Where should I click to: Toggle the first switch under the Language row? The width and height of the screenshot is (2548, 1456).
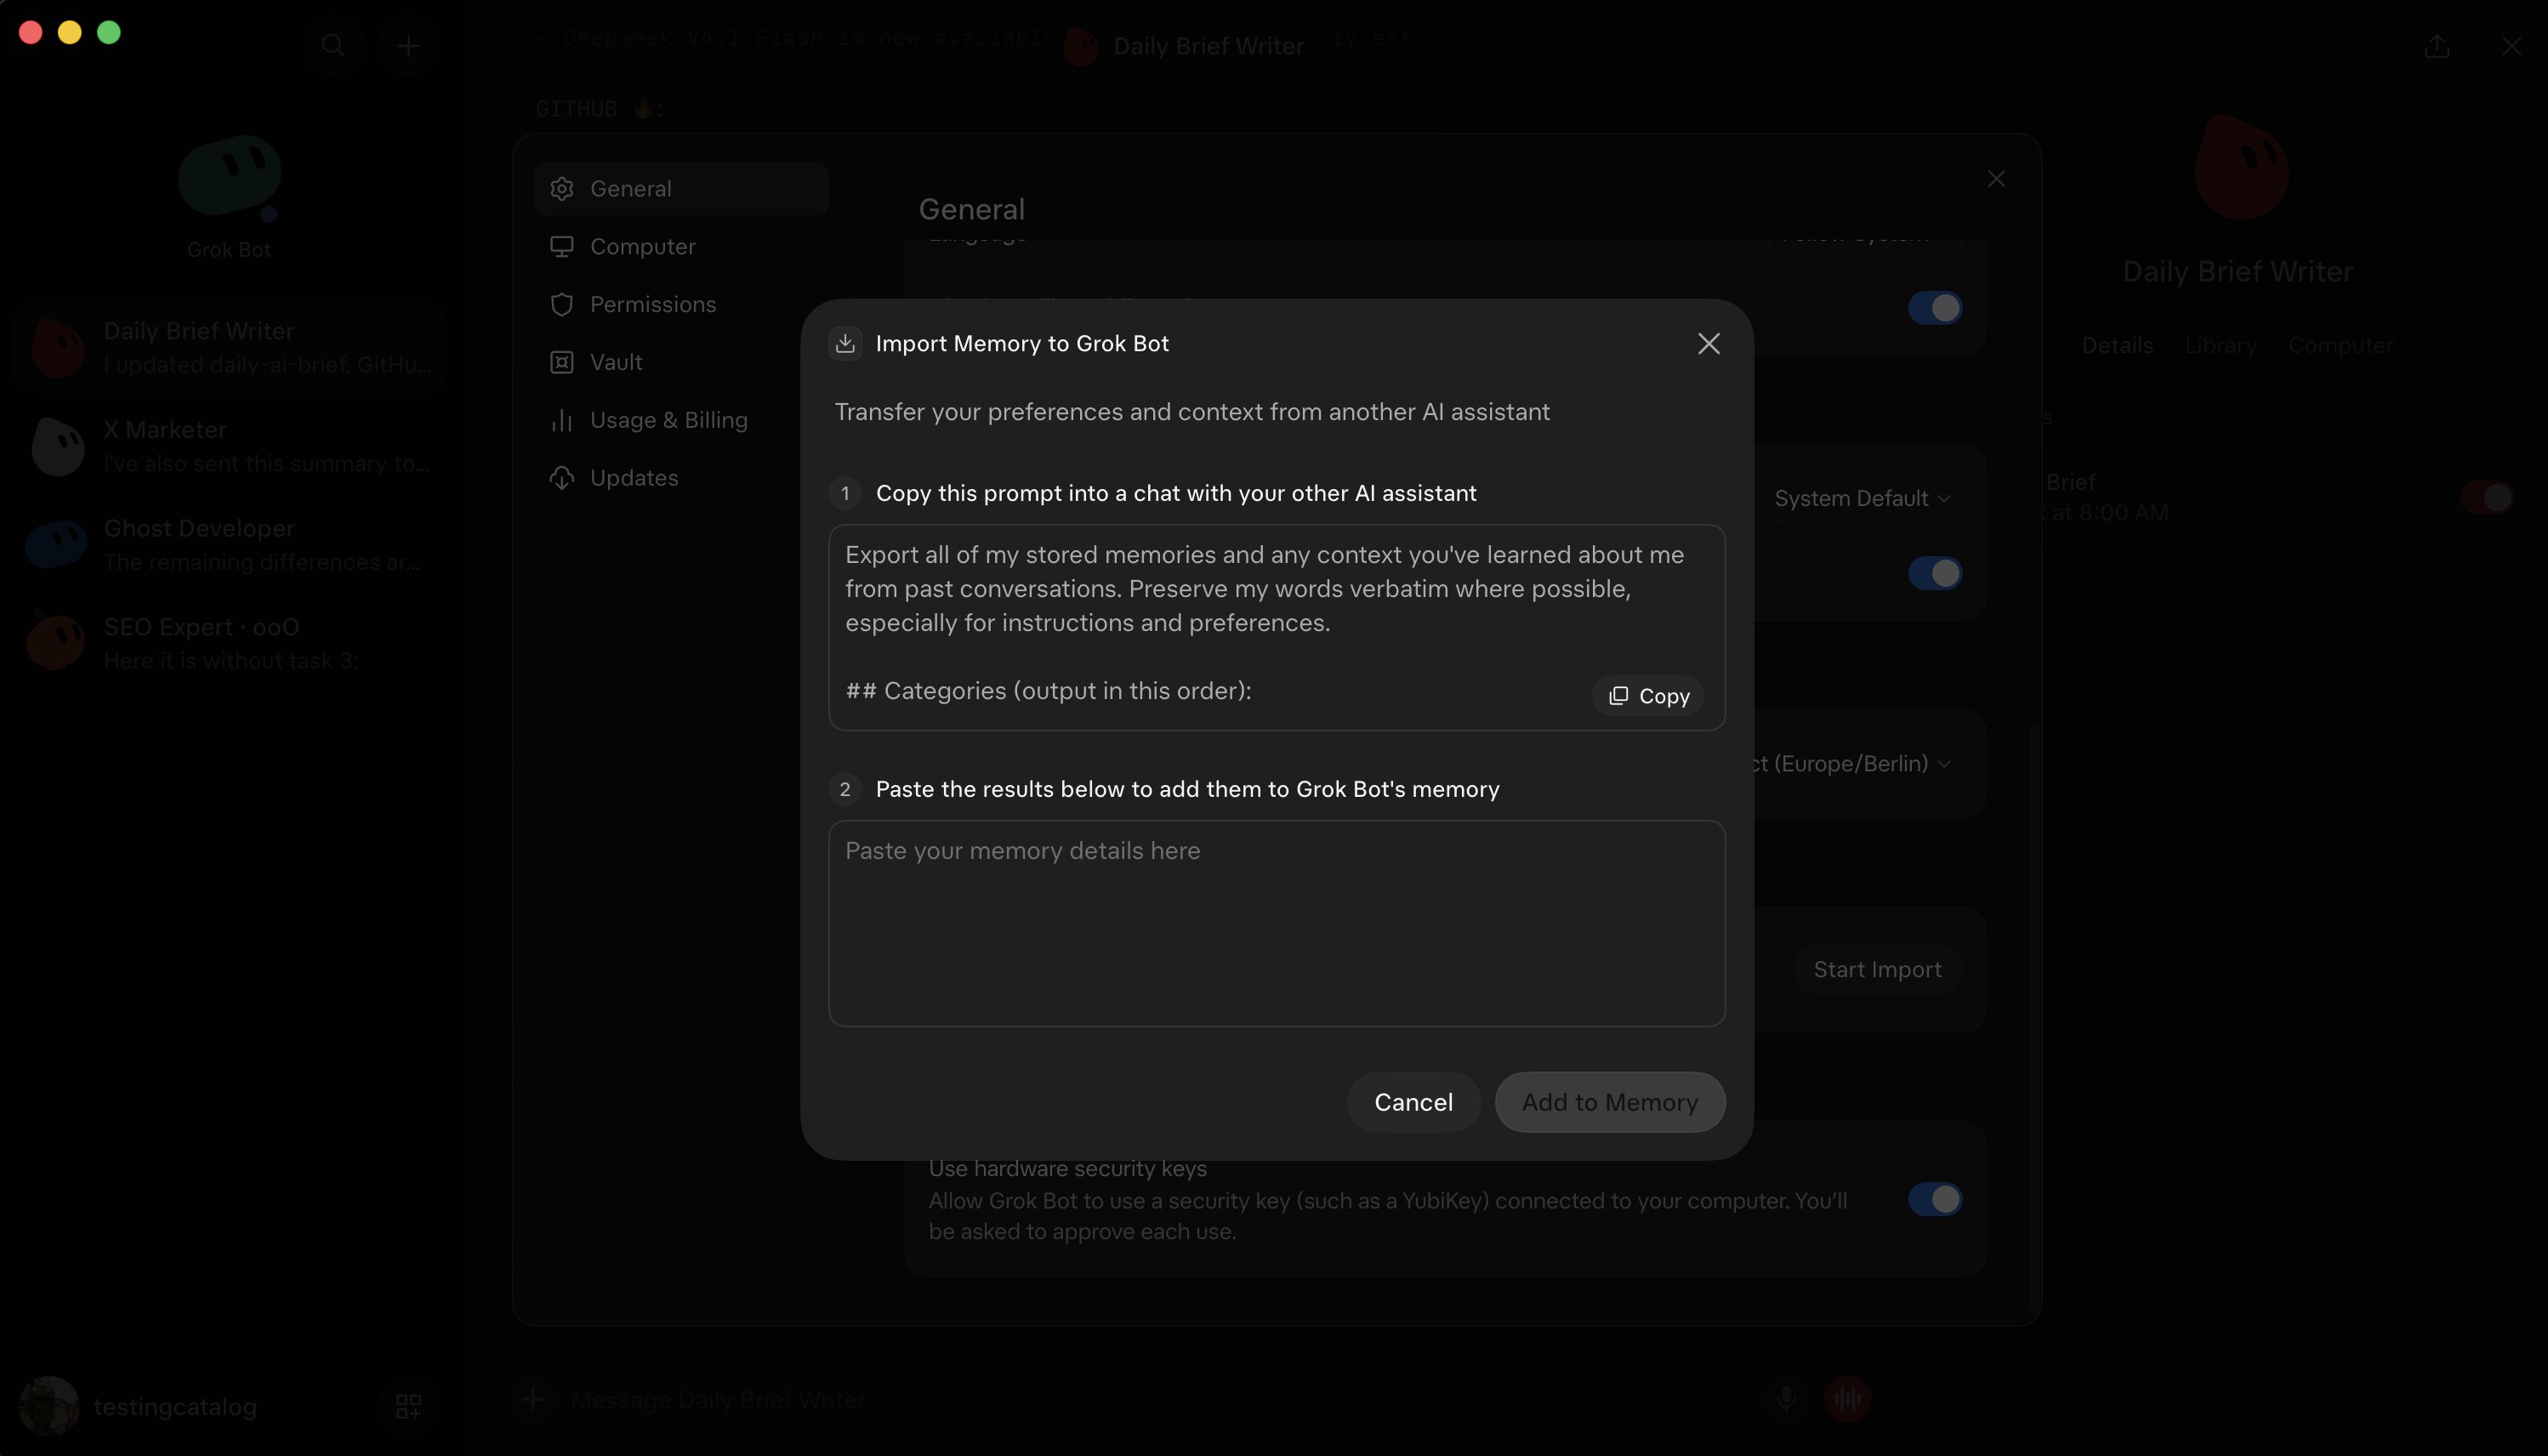1934,308
